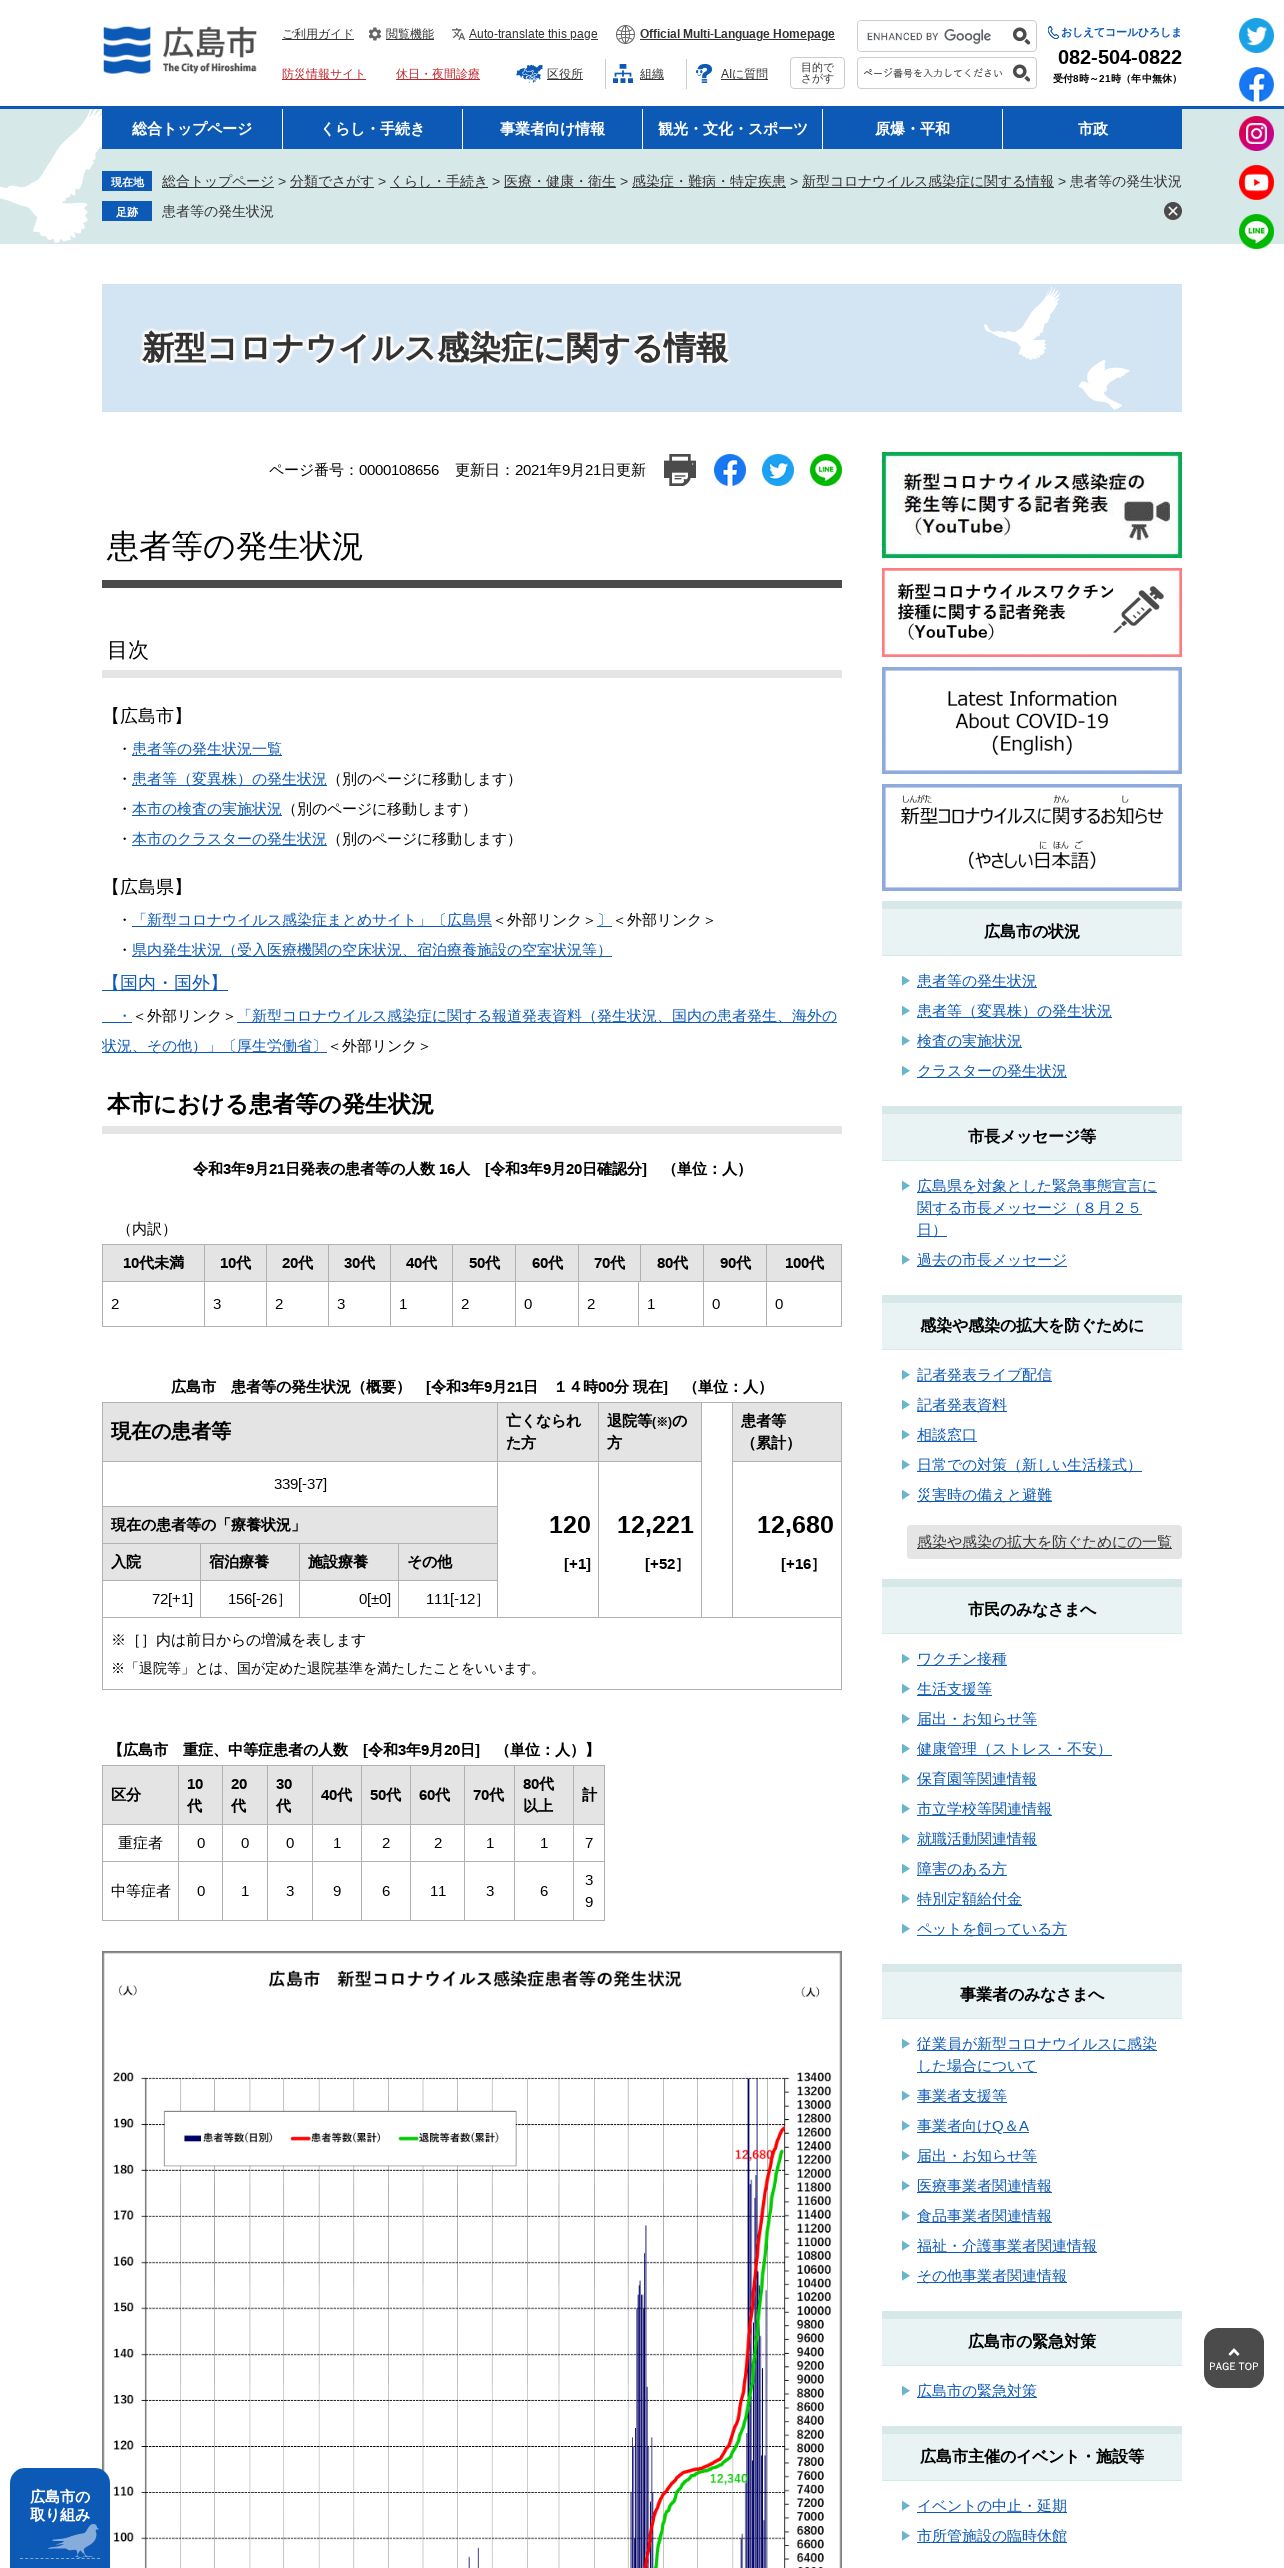This screenshot has width=1284, height=2568.
Task: Open sidebar link 特別定額給付金
Action: pyautogui.click(x=969, y=1899)
